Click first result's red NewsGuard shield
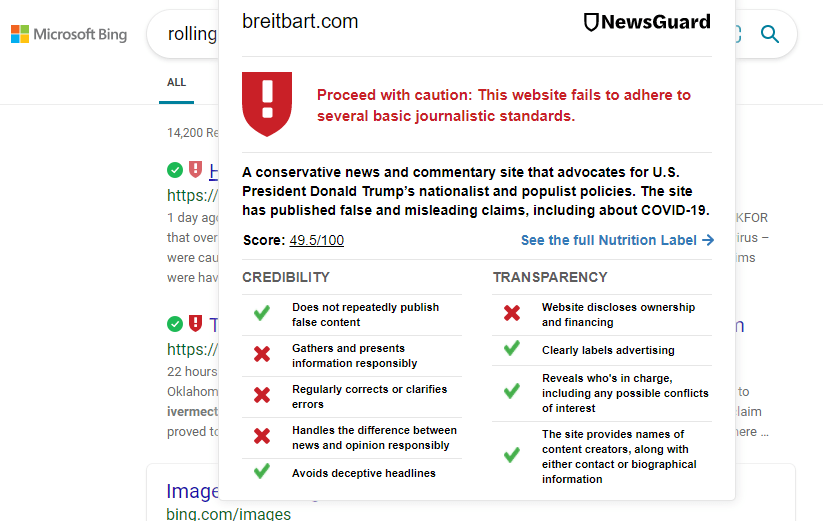The height and width of the screenshot is (521, 823). tap(195, 170)
